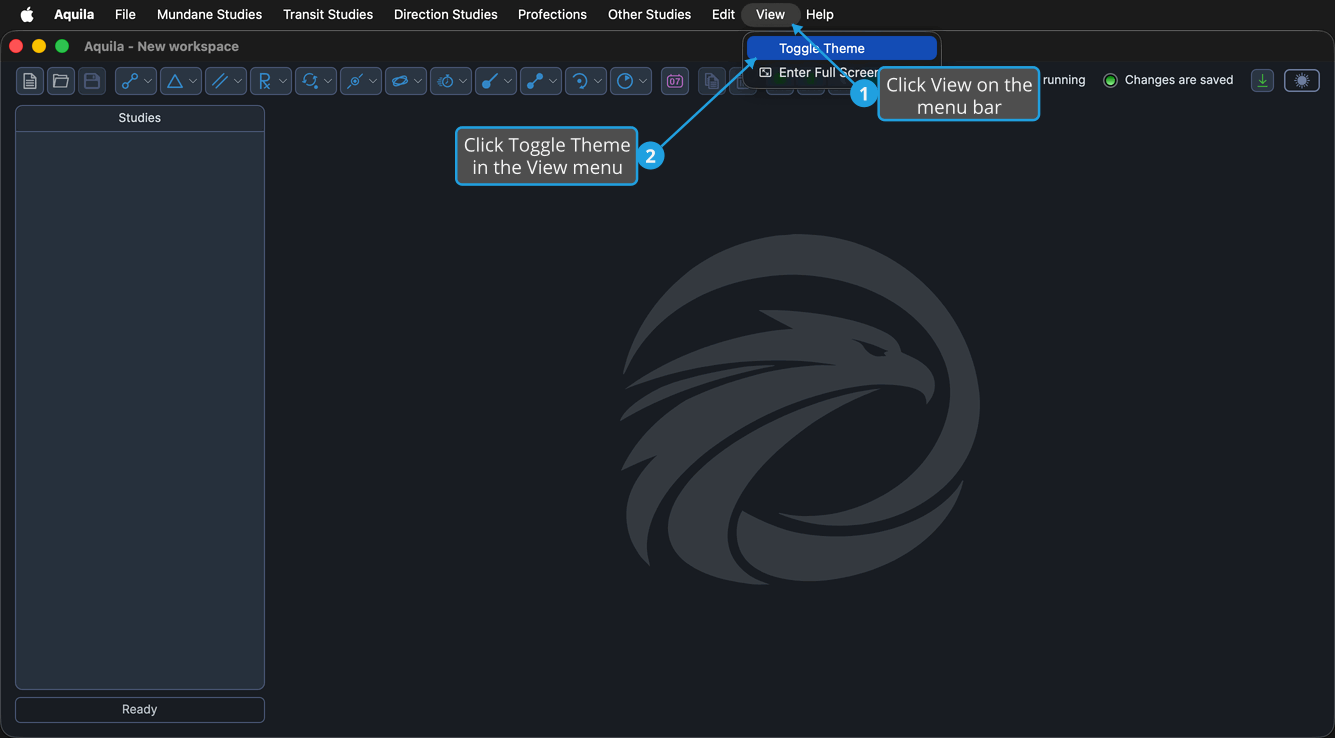1335x738 pixels.
Task: Create a new workspace document
Action: (x=30, y=81)
